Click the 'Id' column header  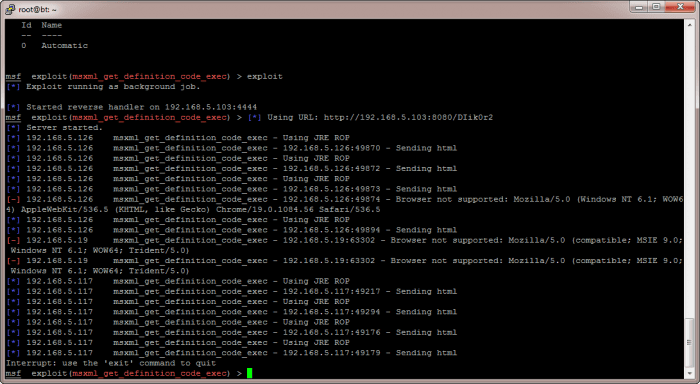tap(26, 25)
